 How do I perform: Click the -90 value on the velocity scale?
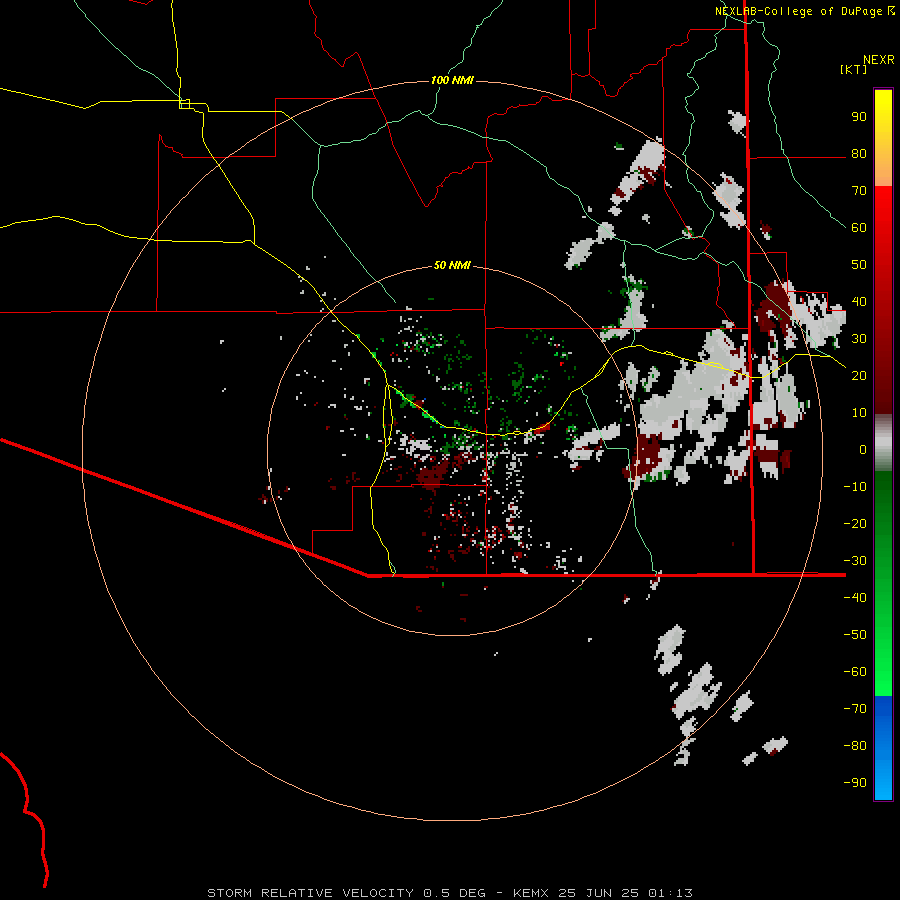[x=855, y=782]
